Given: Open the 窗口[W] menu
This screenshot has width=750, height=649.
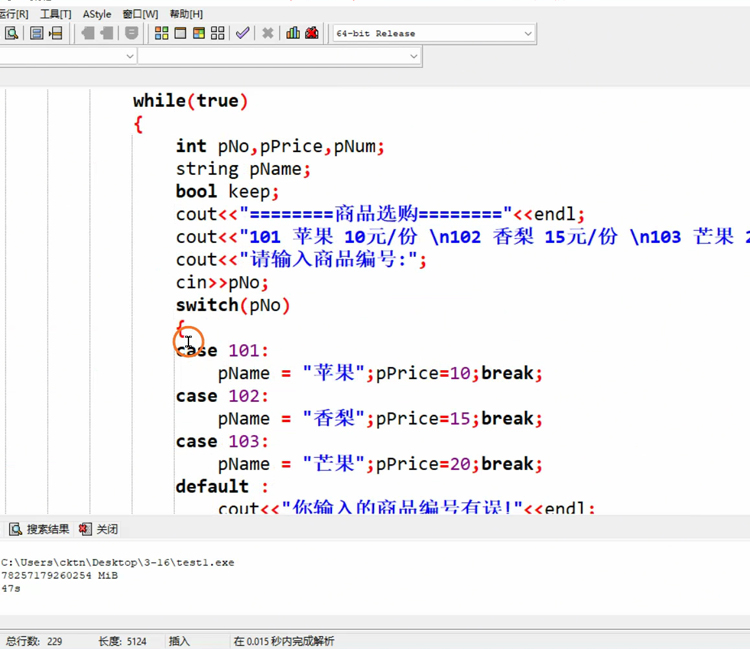Looking at the screenshot, I should [x=140, y=14].
